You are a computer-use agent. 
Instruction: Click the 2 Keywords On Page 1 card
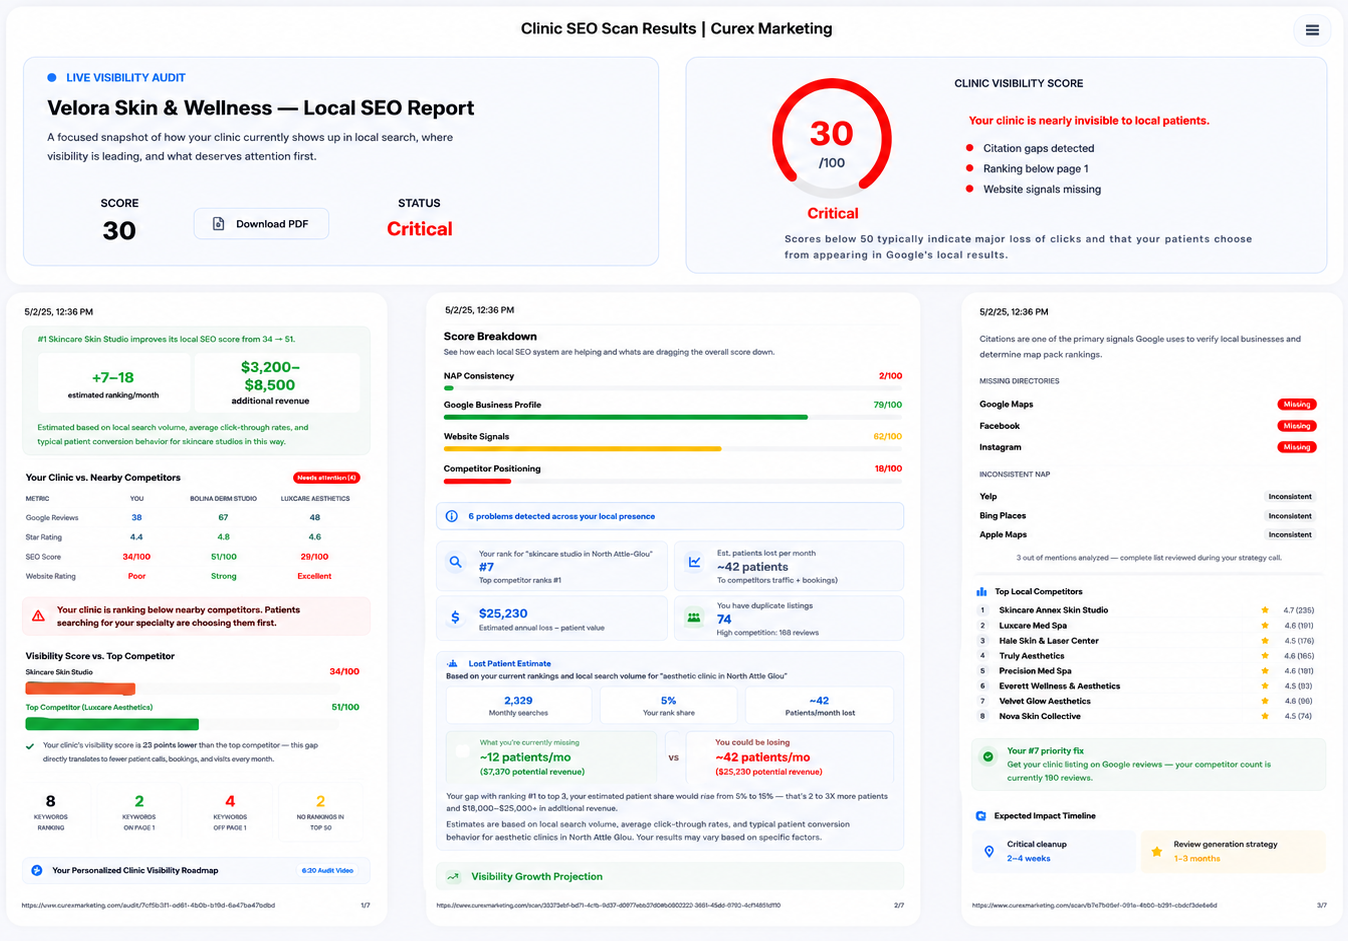click(139, 813)
